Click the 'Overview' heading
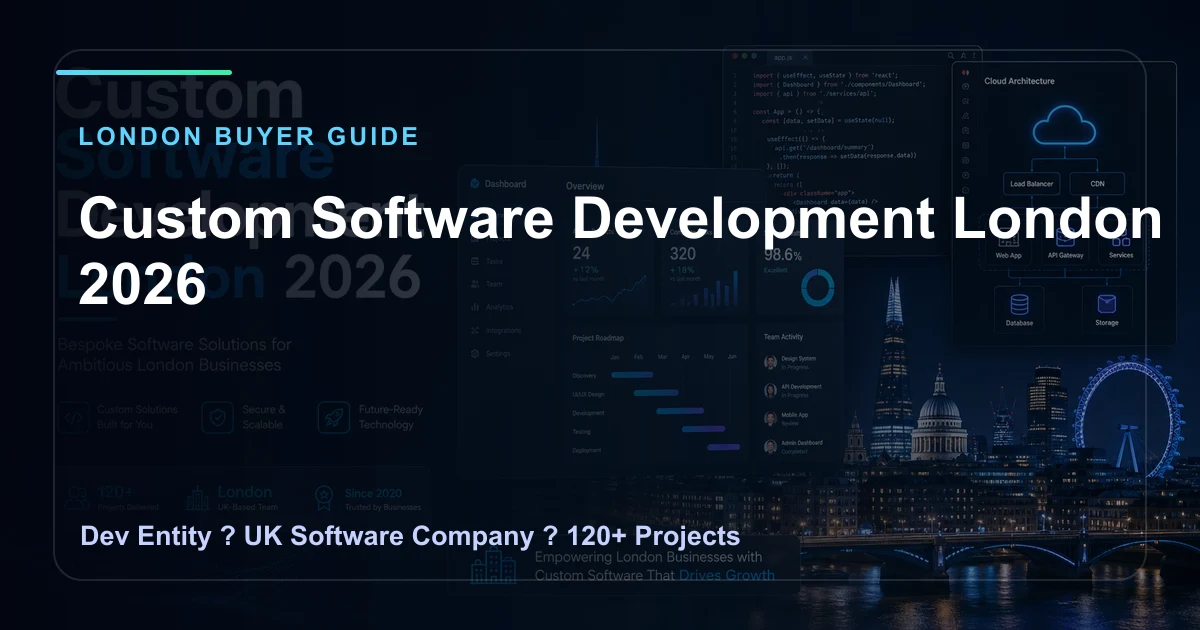1200x630 pixels. point(585,186)
